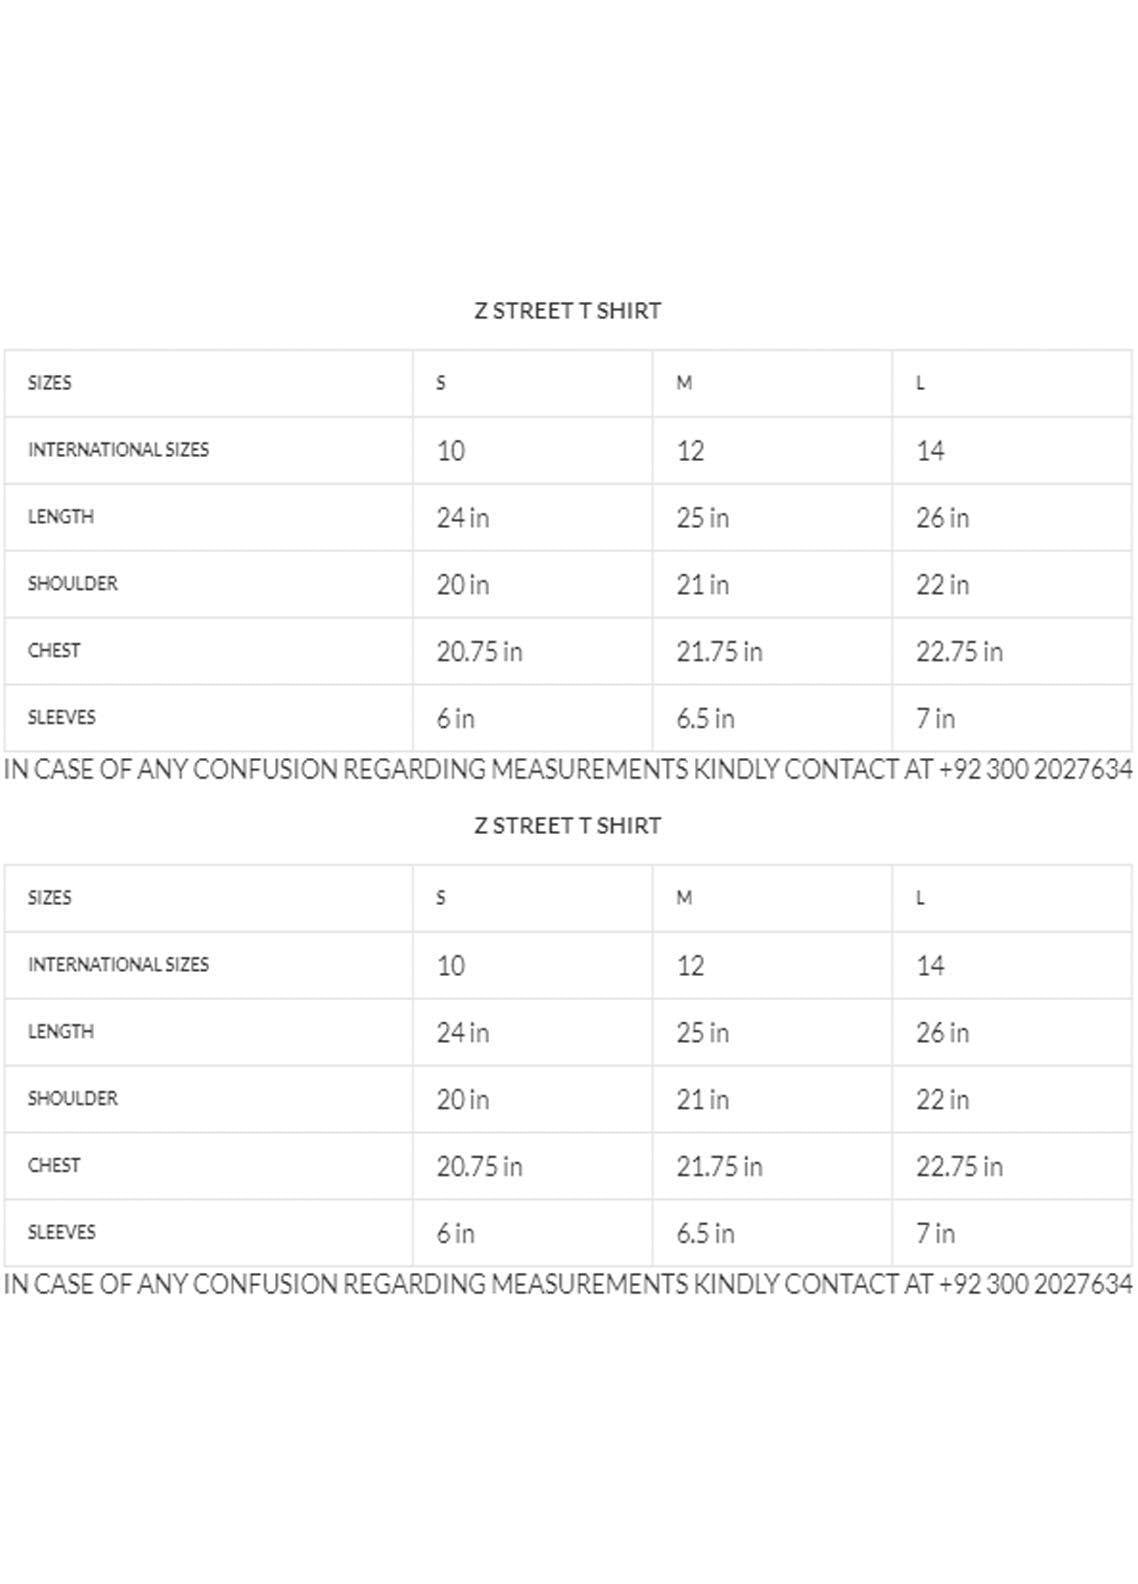Image resolution: width=1138 pixels, height=1584 pixels.
Task: Click international size 10 in top table
Action: 450,451
